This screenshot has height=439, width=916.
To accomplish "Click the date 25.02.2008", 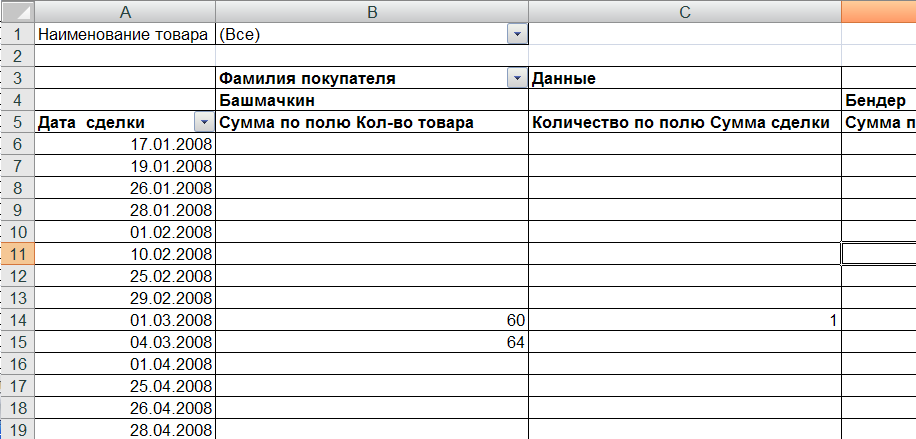I will [x=126, y=276].
